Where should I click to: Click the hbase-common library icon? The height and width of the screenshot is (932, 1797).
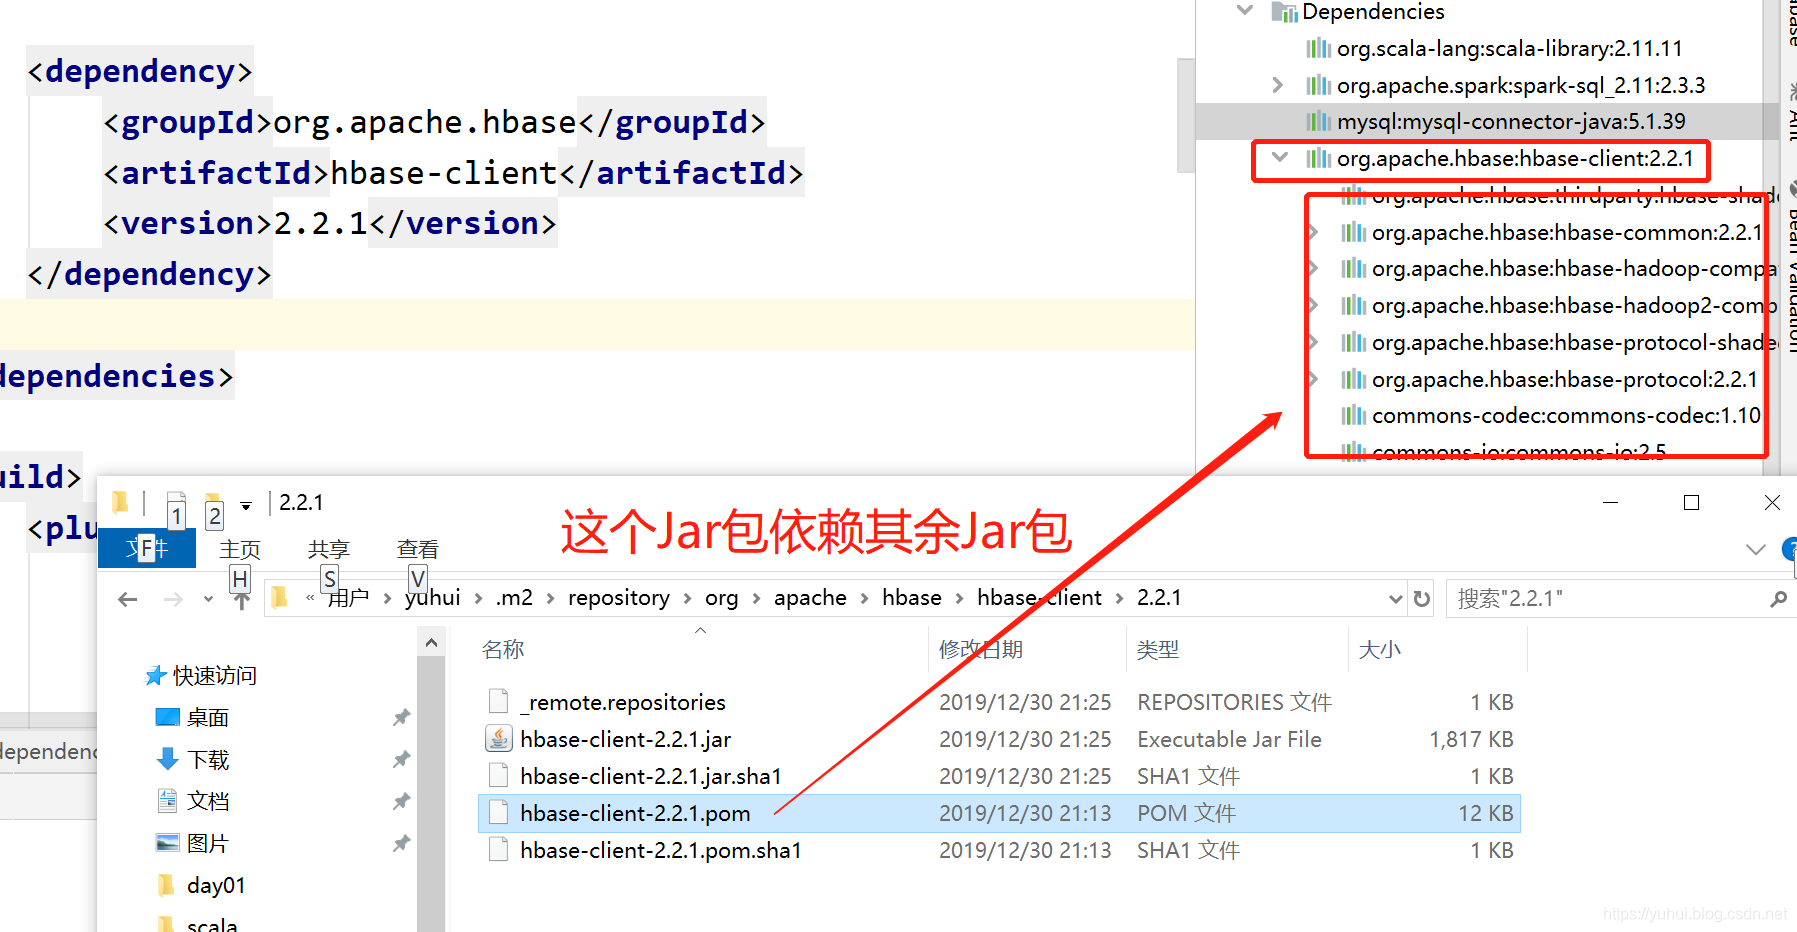point(1354,232)
